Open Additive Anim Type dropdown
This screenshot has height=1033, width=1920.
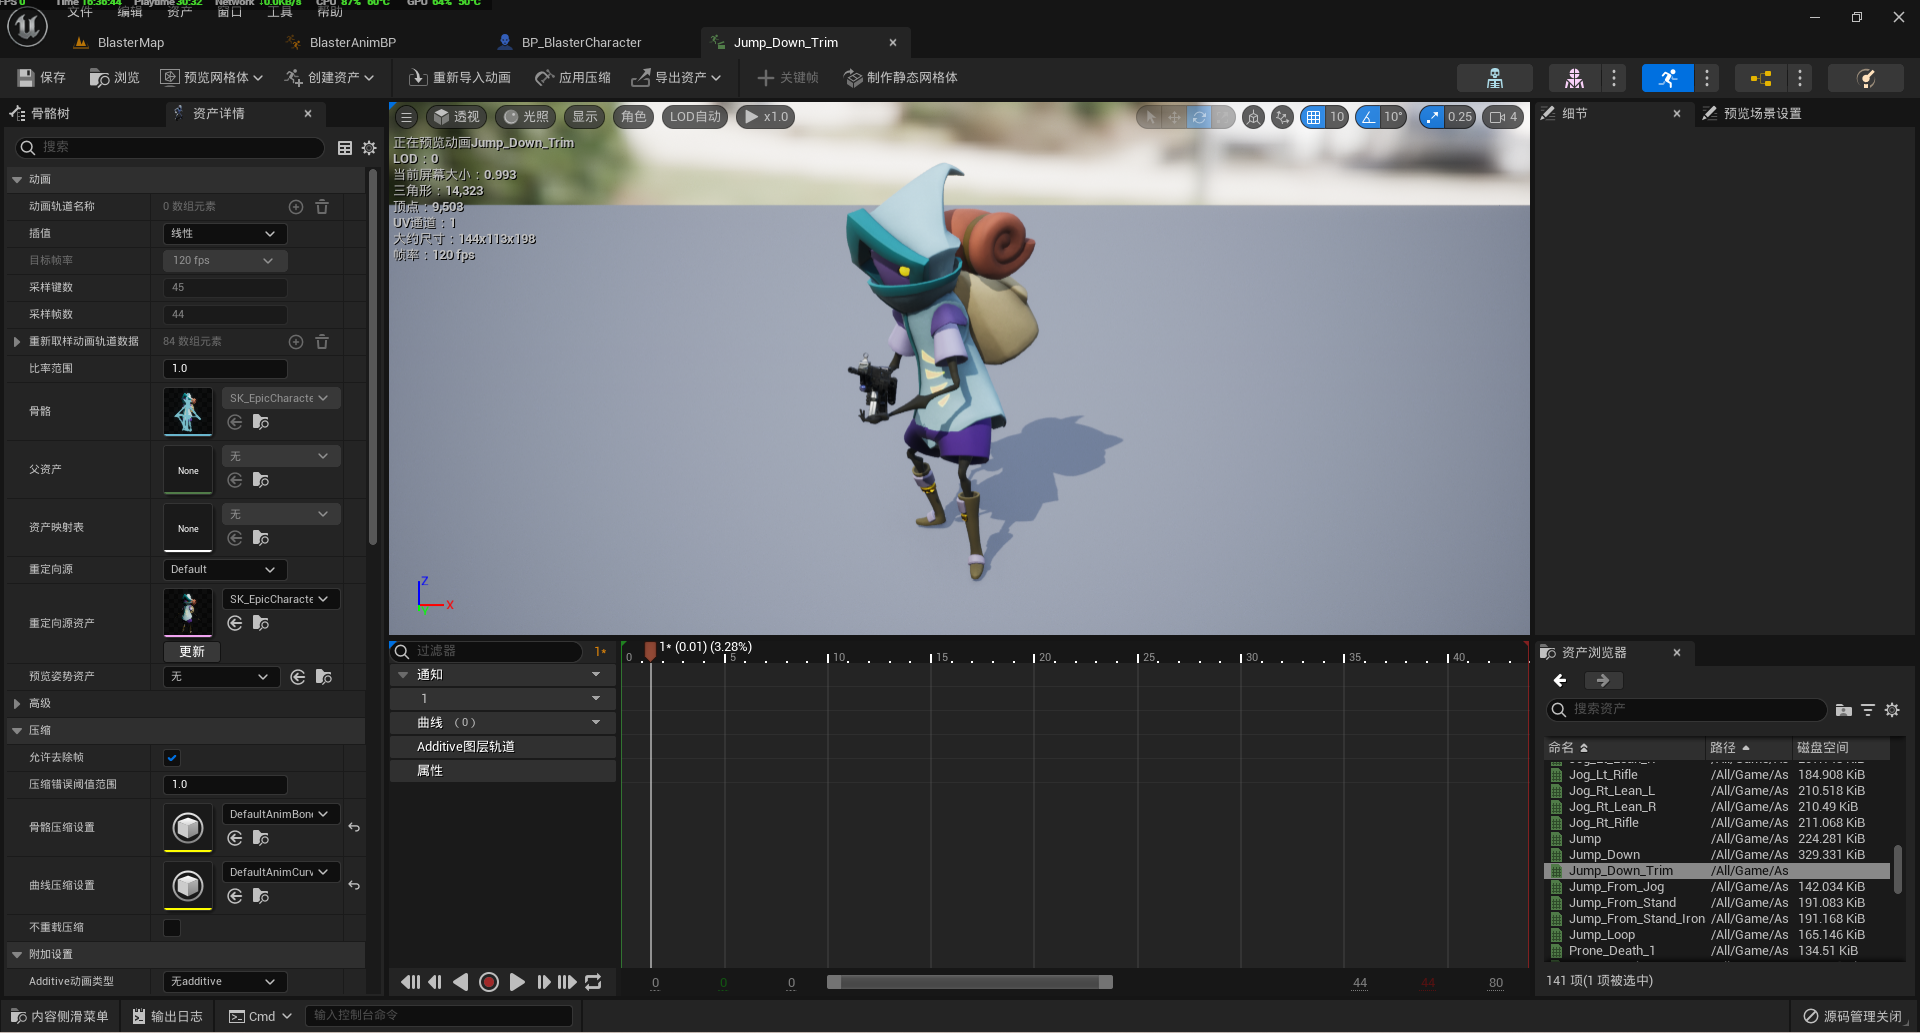pyautogui.click(x=225, y=982)
